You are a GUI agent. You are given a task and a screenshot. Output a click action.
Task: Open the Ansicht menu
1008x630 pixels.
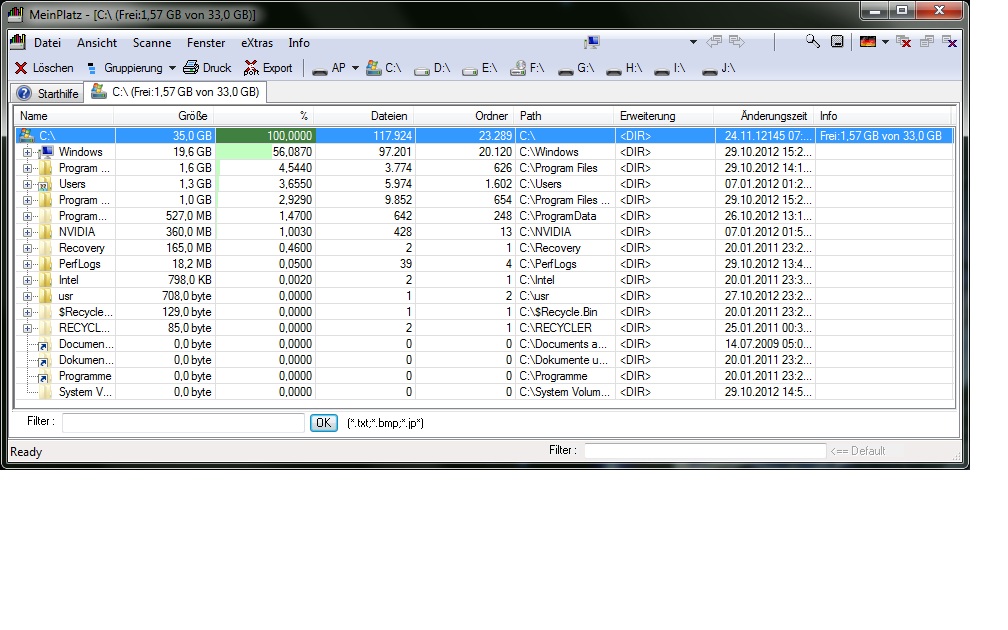[x=97, y=43]
